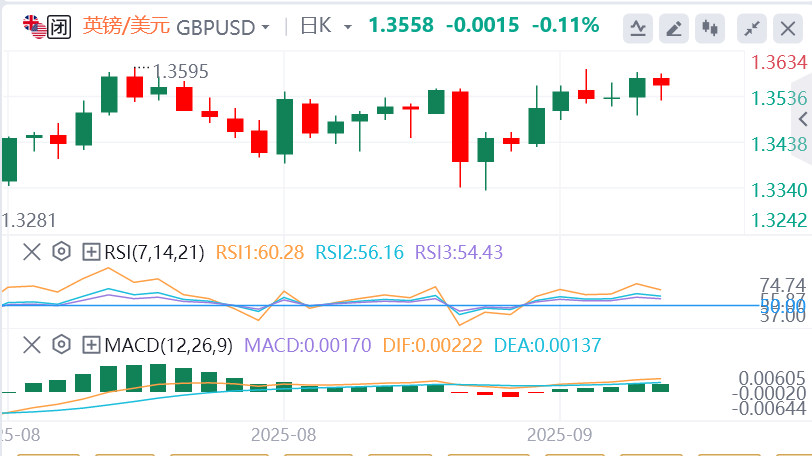Click the tall red candlestick in late August
Image resolution: width=812 pixels, height=456 pixels.
pyautogui.click(x=460, y=126)
